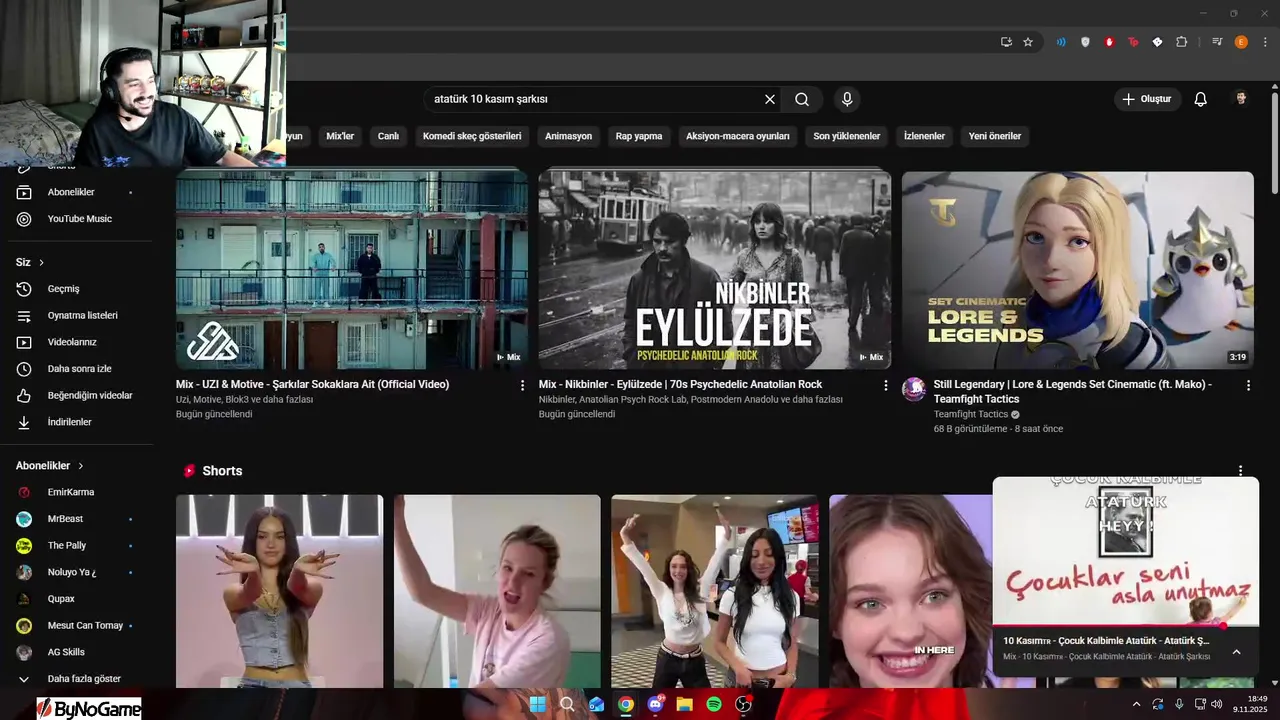1280x720 pixels.
Task: Click the magnifier search button
Action: [x=802, y=99]
